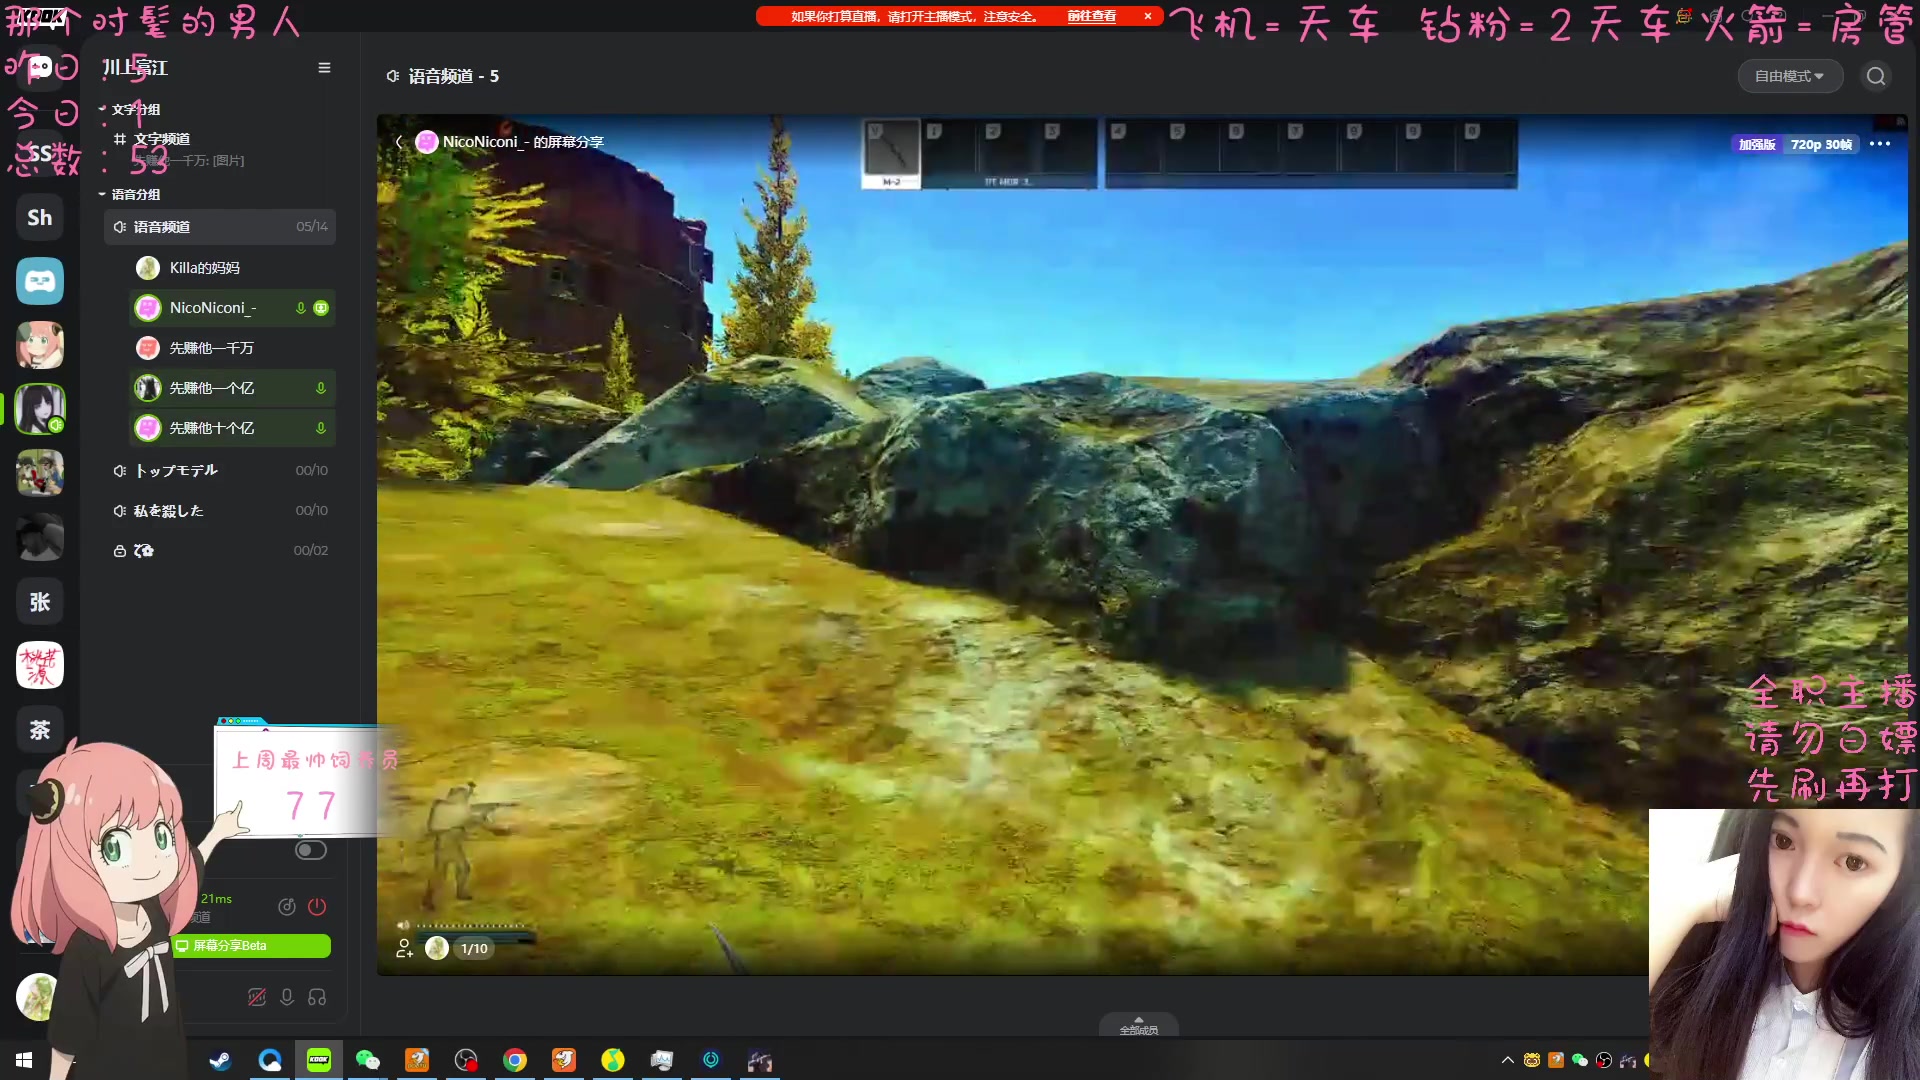
Task: Go back from the screen share view
Action: point(399,142)
